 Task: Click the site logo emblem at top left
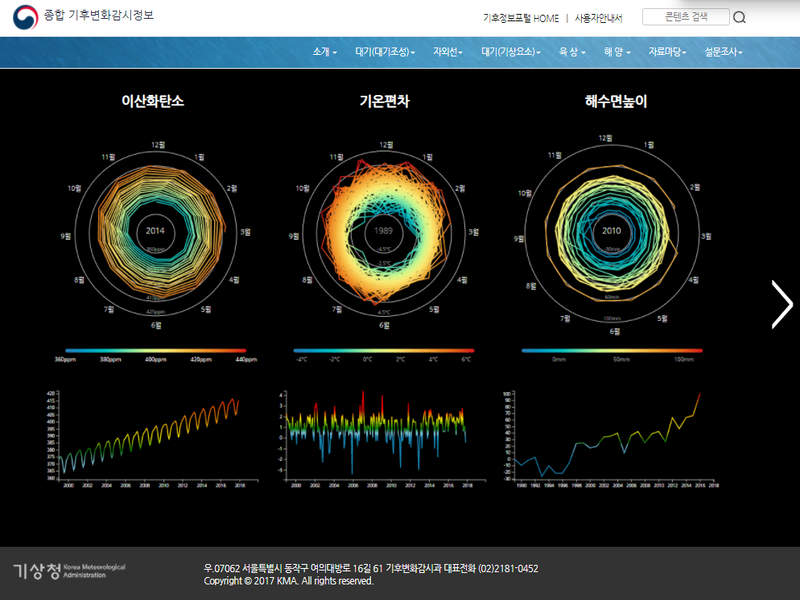tap(24, 18)
